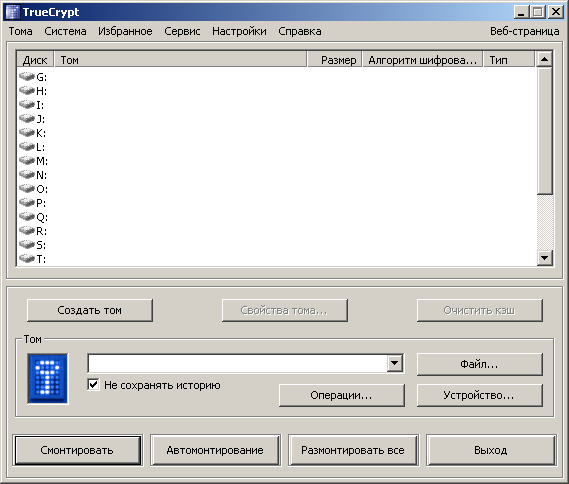Select the G: drive icon
569x484 pixels.
27,77
